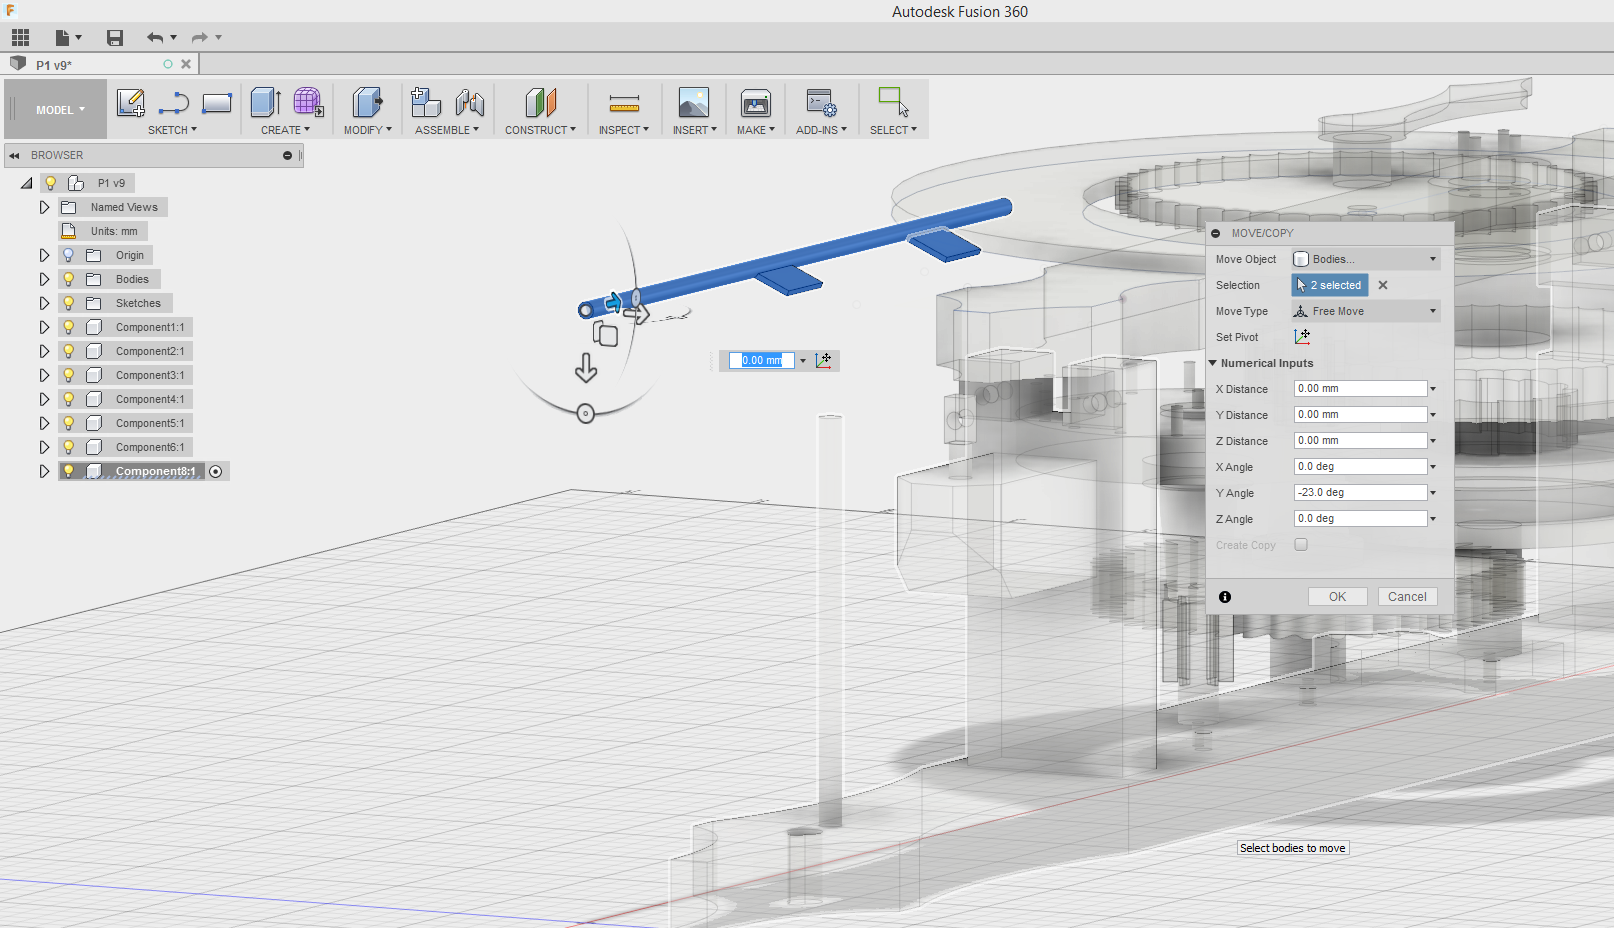Toggle visibility of Component6:1
Viewport: 1614px width, 928px height.
[69, 447]
